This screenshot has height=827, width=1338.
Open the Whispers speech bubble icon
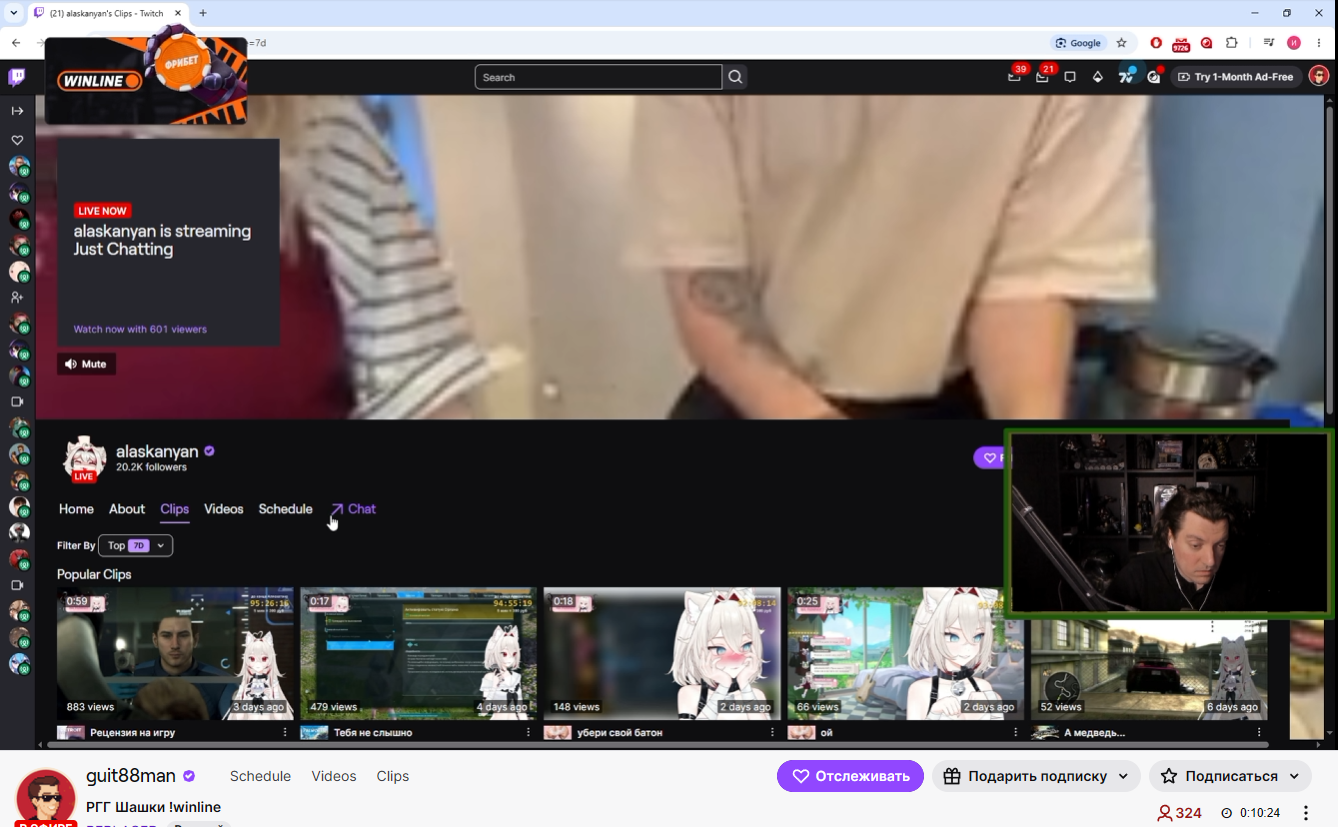pos(1070,77)
